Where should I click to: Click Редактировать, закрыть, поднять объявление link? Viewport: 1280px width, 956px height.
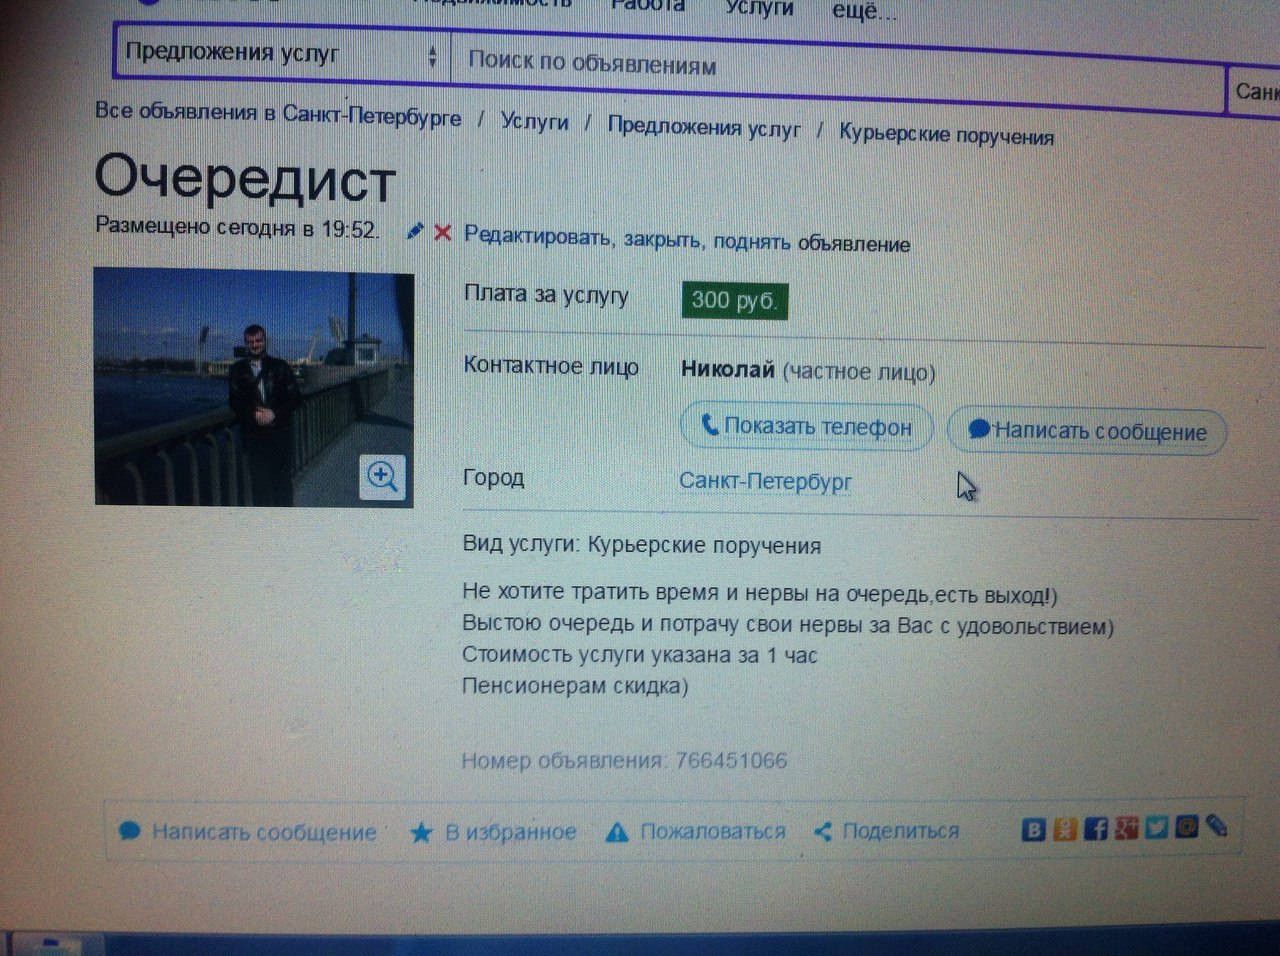[687, 239]
